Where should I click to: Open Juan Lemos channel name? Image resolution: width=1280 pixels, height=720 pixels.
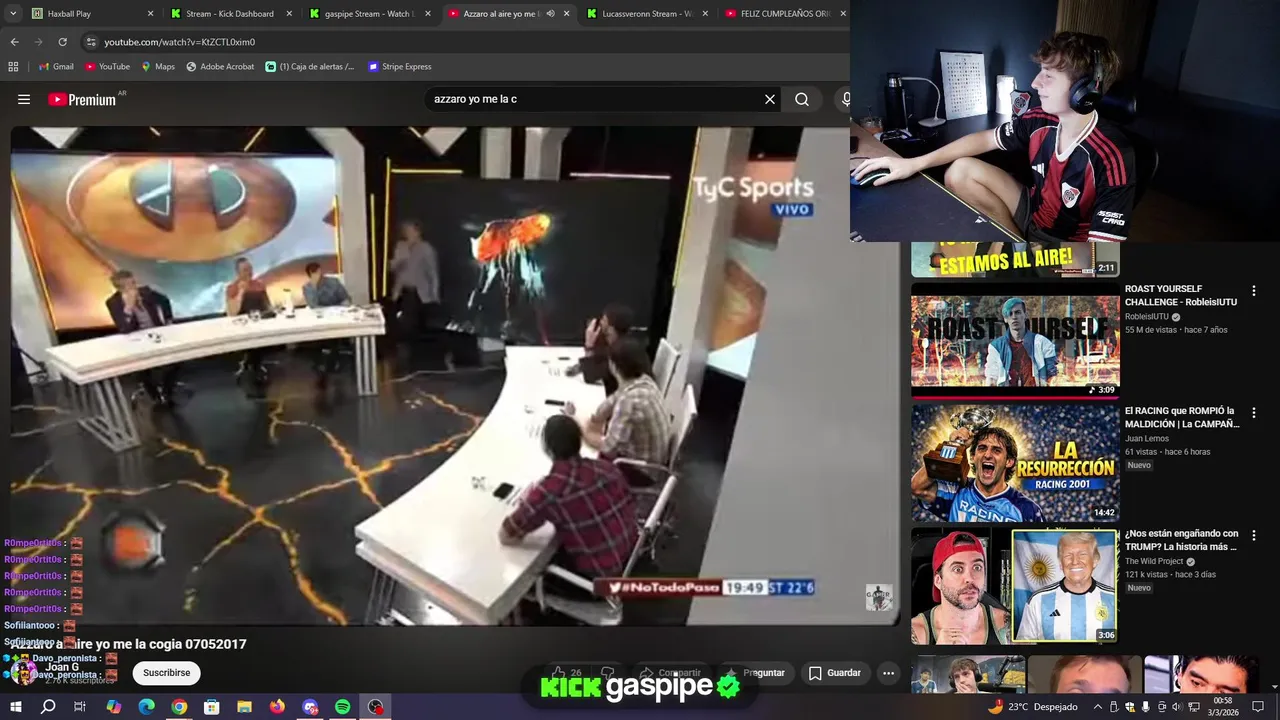(1146, 438)
